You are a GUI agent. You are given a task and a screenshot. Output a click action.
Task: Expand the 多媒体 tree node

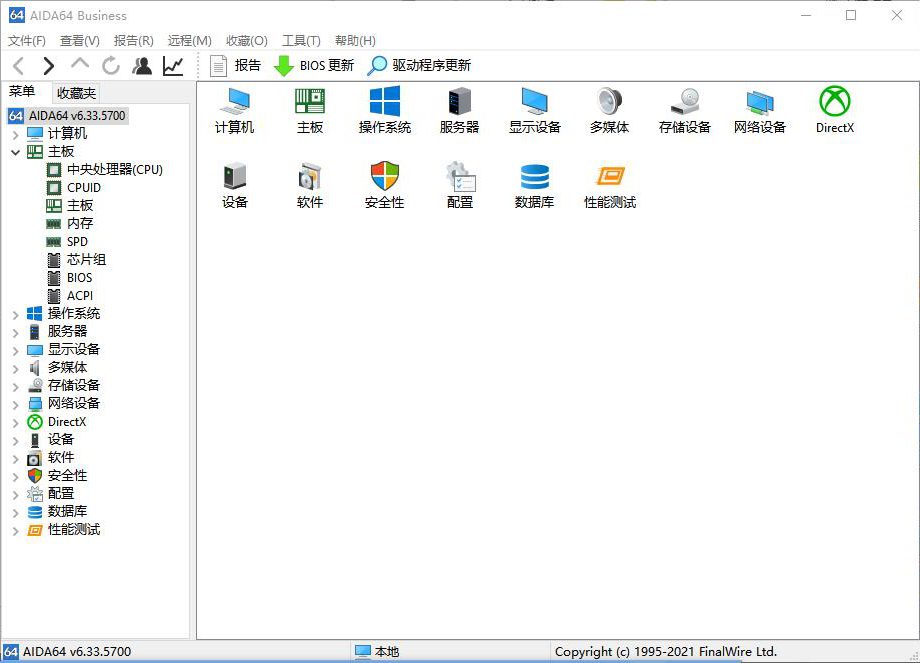click(15, 368)
